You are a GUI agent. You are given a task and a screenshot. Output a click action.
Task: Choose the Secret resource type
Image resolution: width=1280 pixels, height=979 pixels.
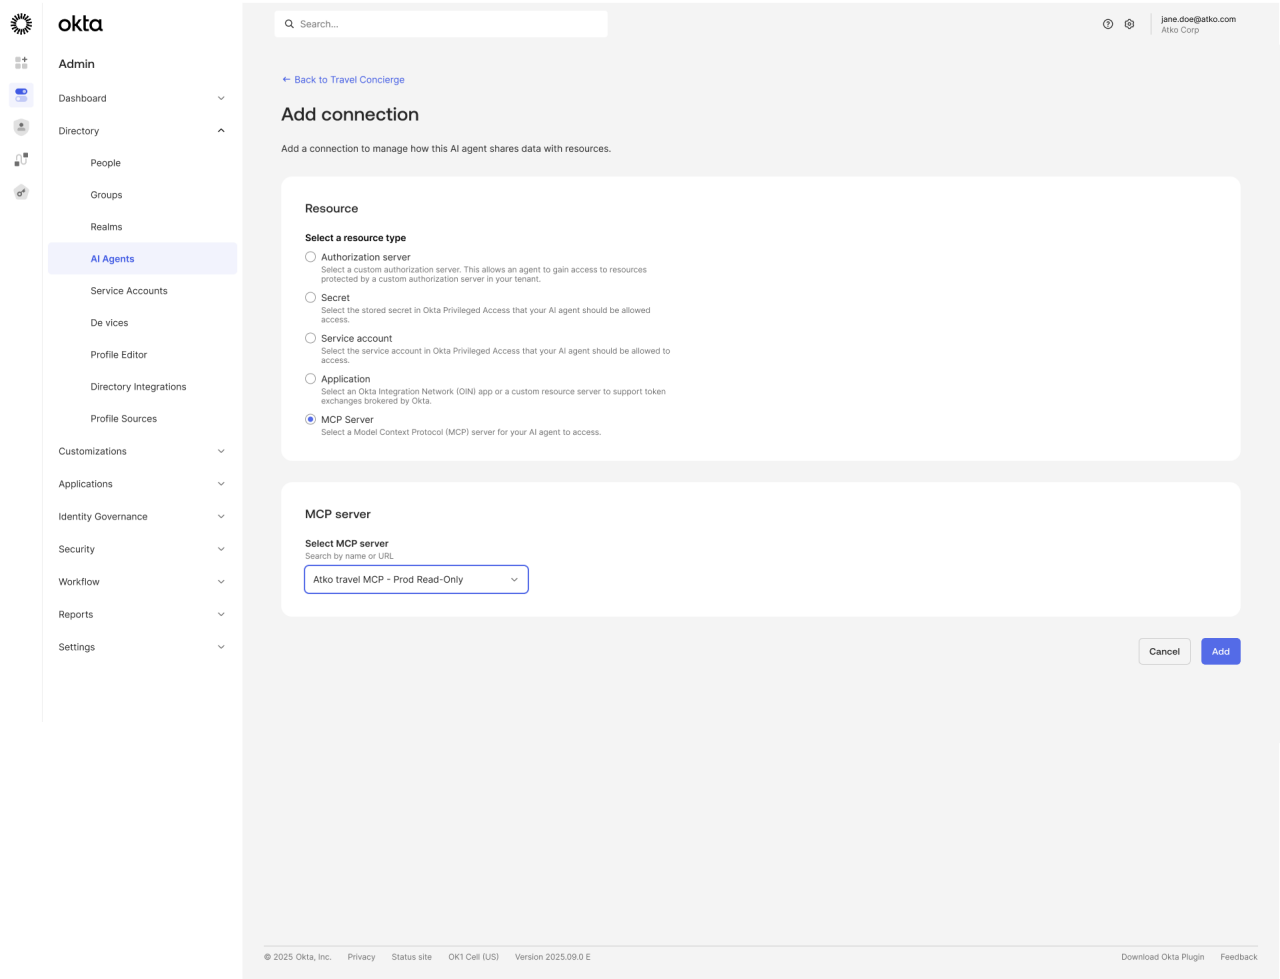[x=310, y=297]
